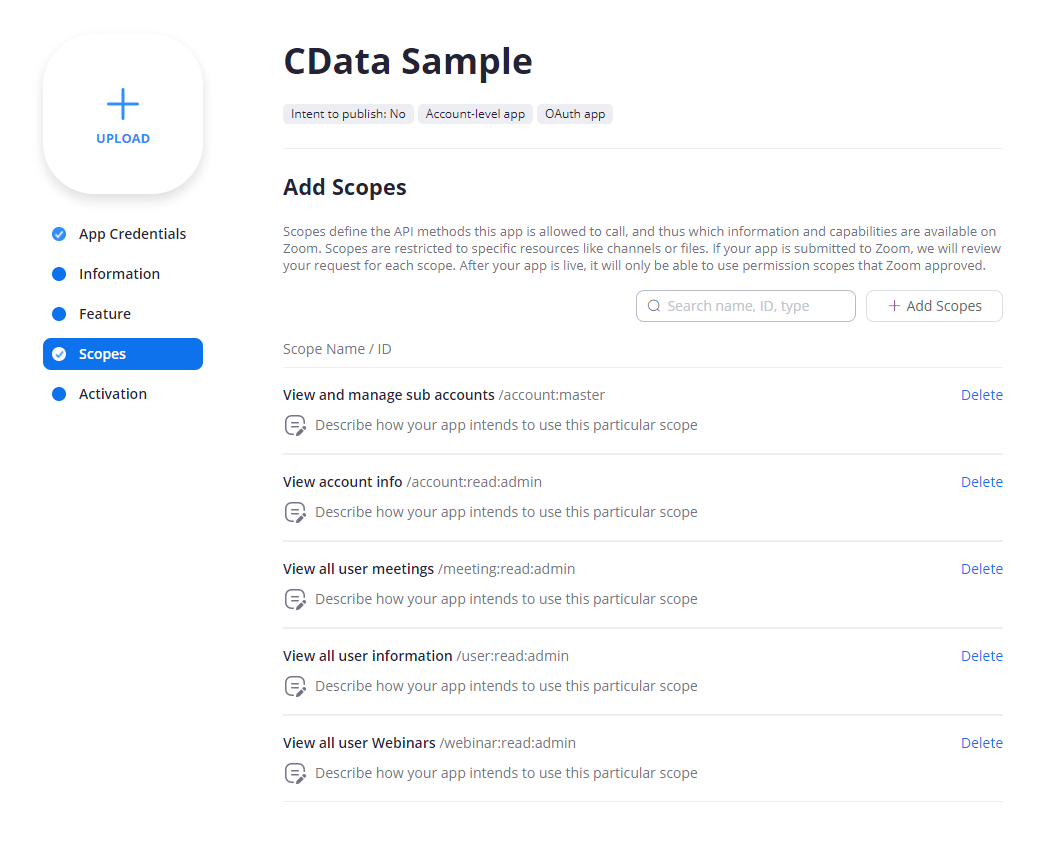Open the Activation step
Viewport: 1042px width, 847px height.
click(x=113, y=394)
